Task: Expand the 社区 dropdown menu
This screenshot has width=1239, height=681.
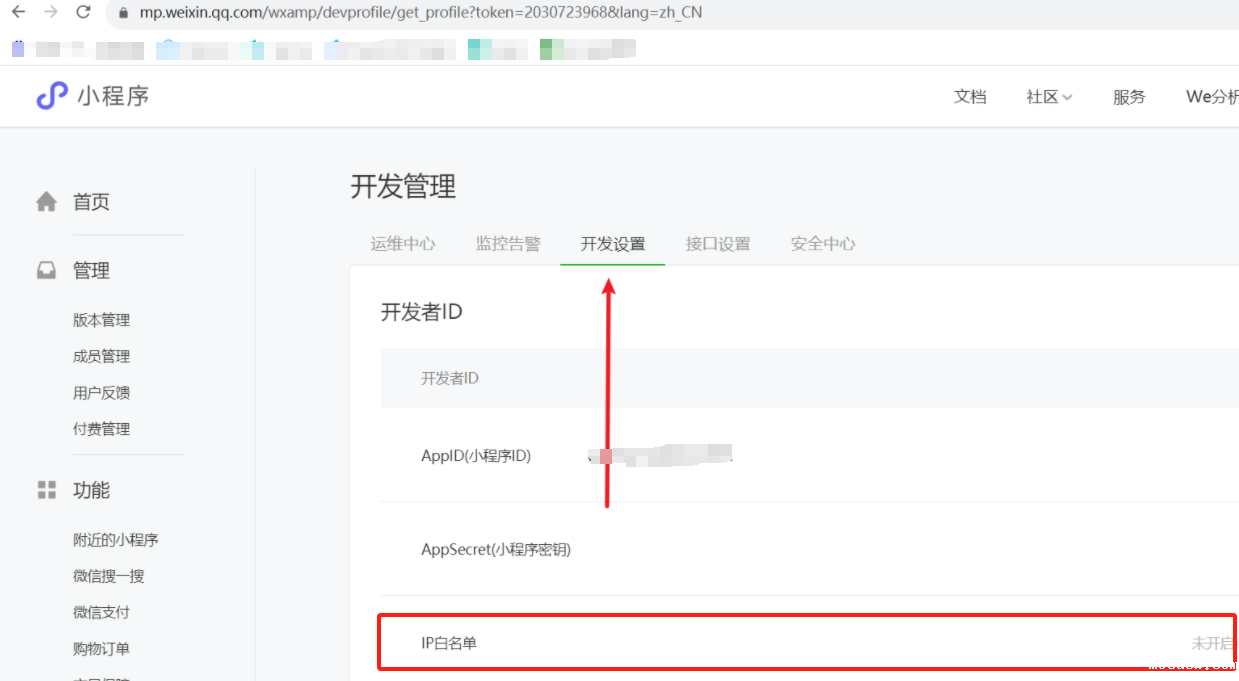Action: coord(1049,97)
